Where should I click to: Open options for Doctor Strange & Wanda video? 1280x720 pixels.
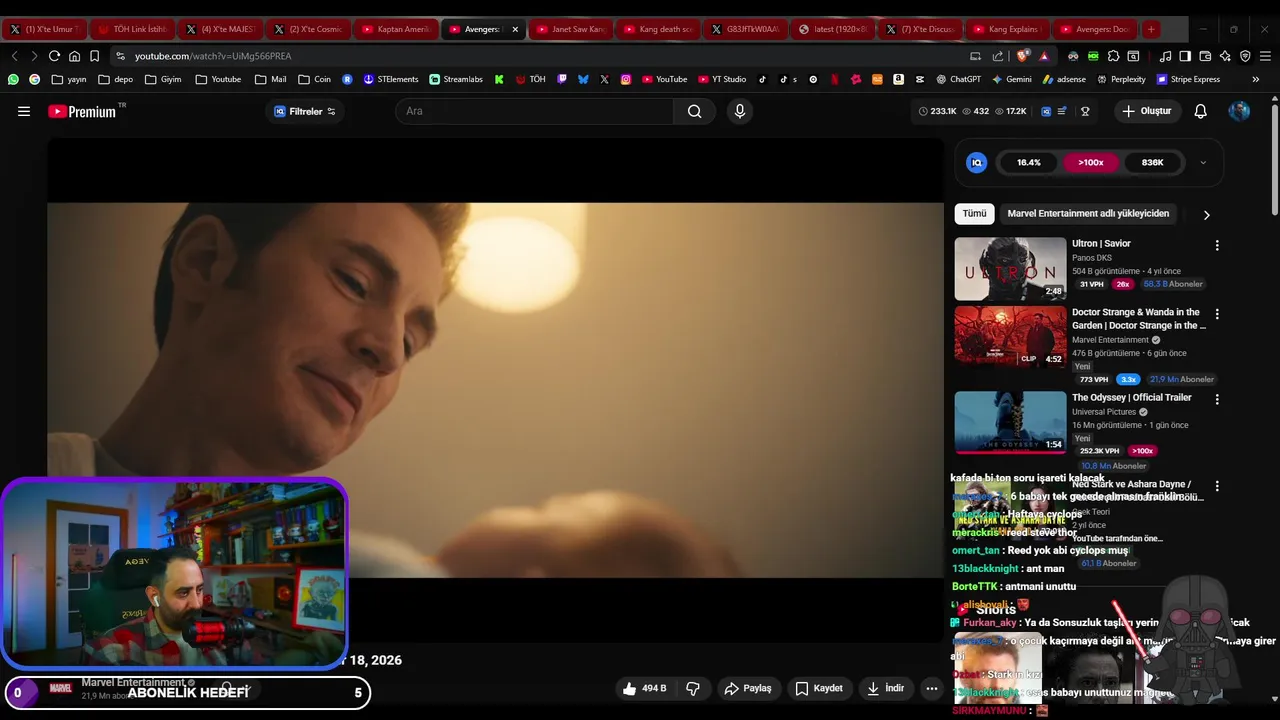pos(1217,314)
